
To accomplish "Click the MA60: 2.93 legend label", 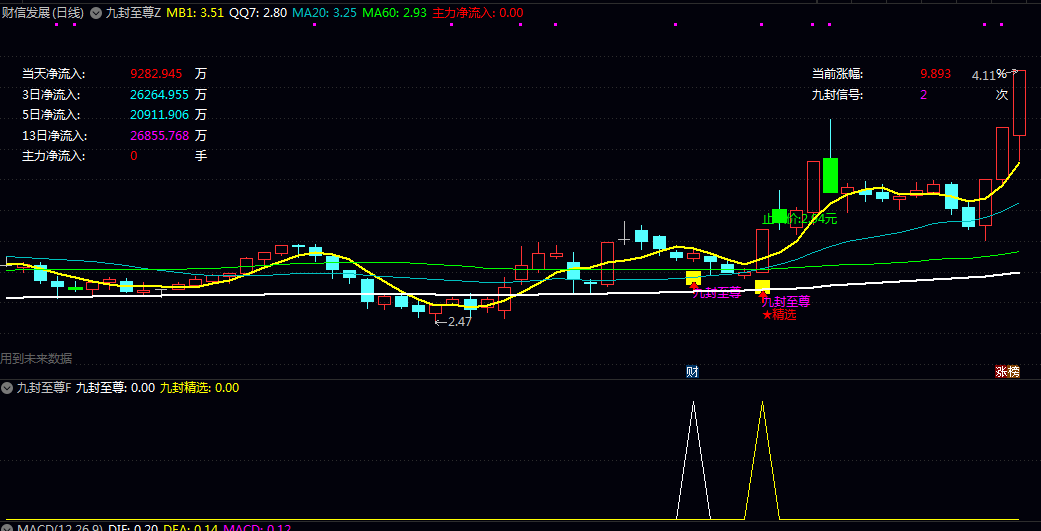I will (x=394, y=13).
